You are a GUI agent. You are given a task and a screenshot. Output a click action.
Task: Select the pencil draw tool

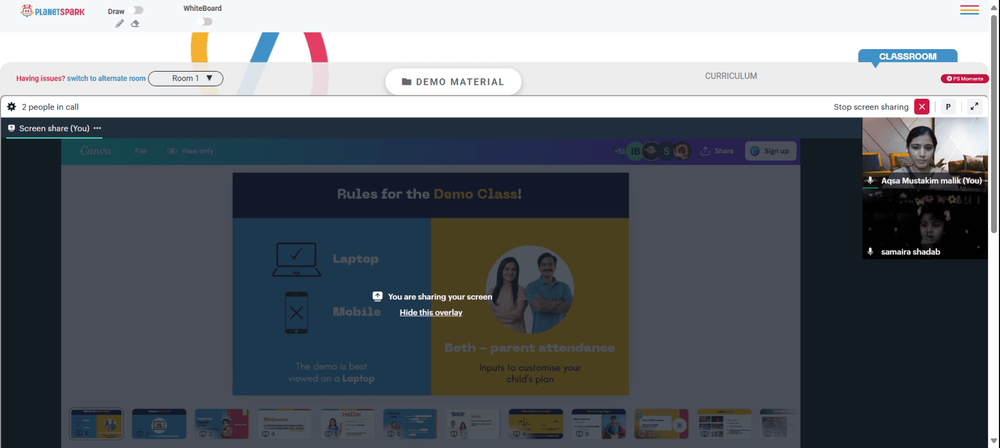[x=119, y=24]
